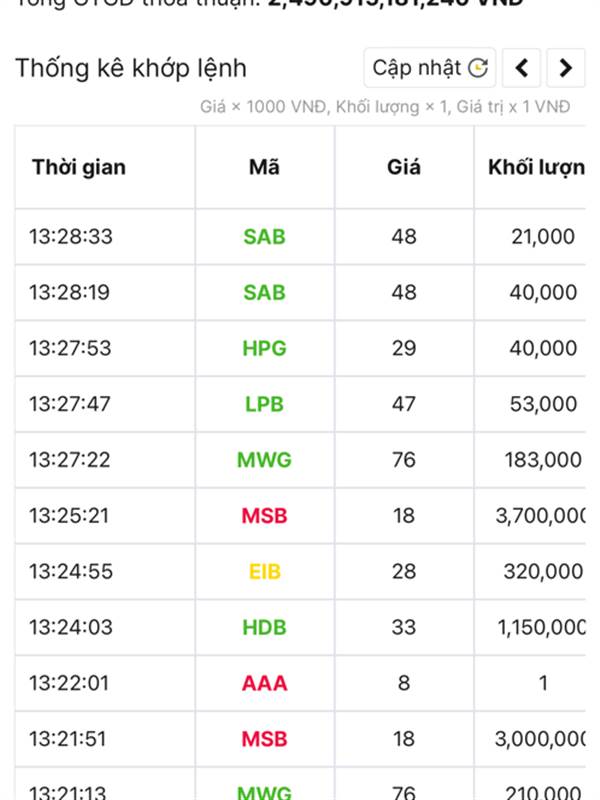Go to next page with right arrow

tap(565, 67)
